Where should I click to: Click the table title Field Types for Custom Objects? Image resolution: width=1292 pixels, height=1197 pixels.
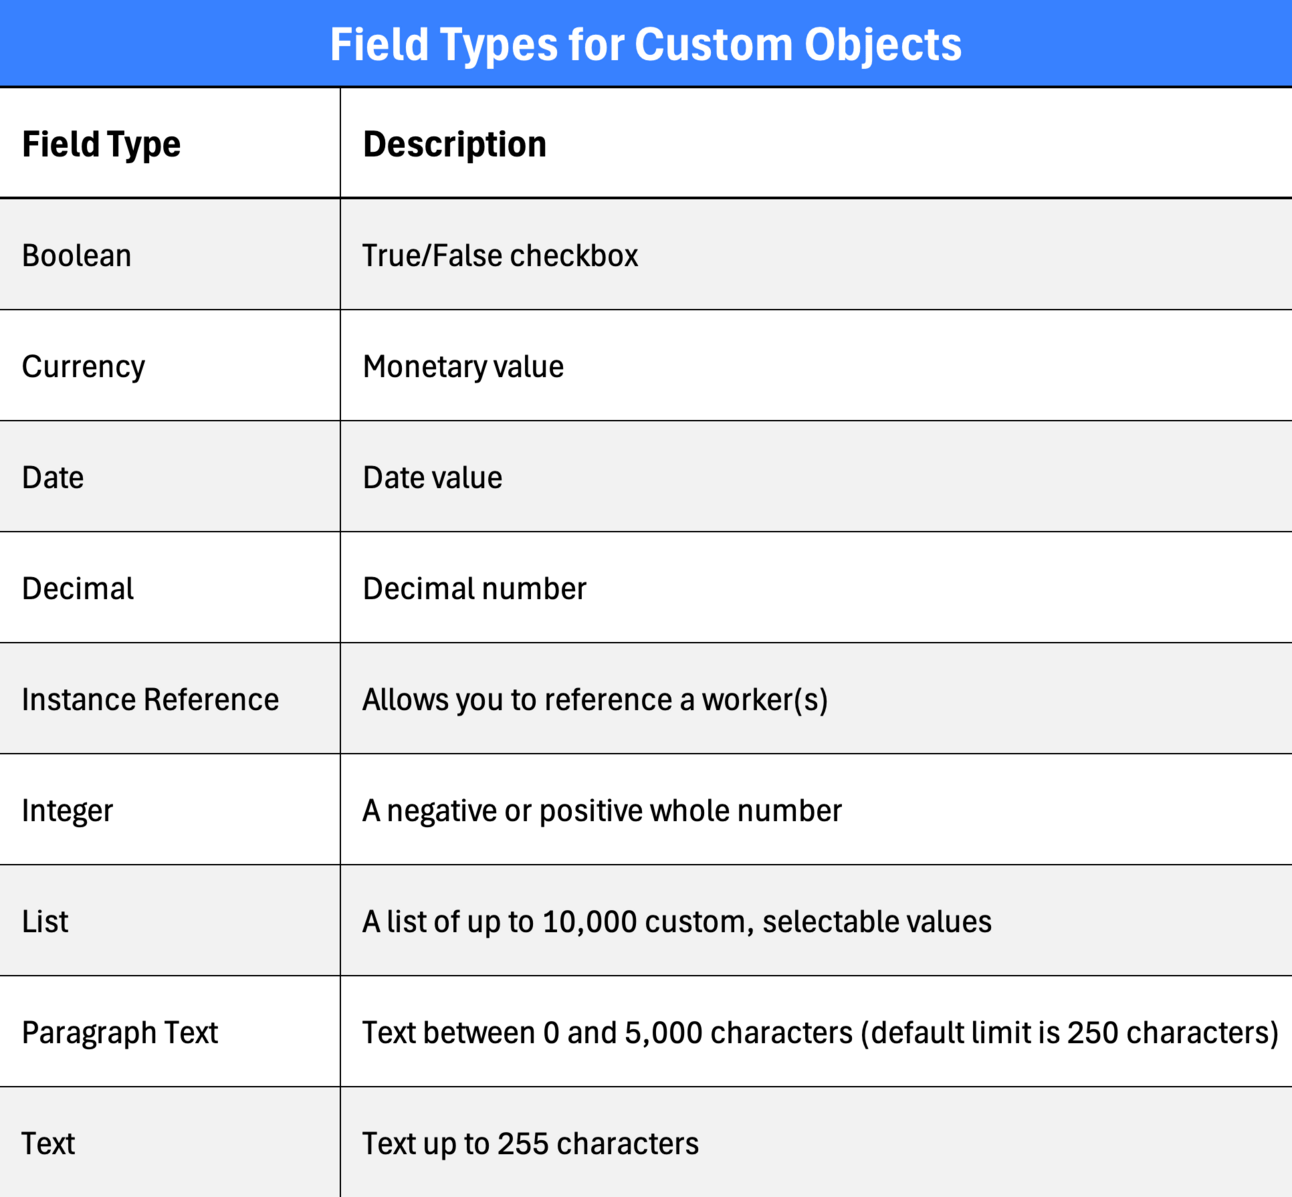646,44
